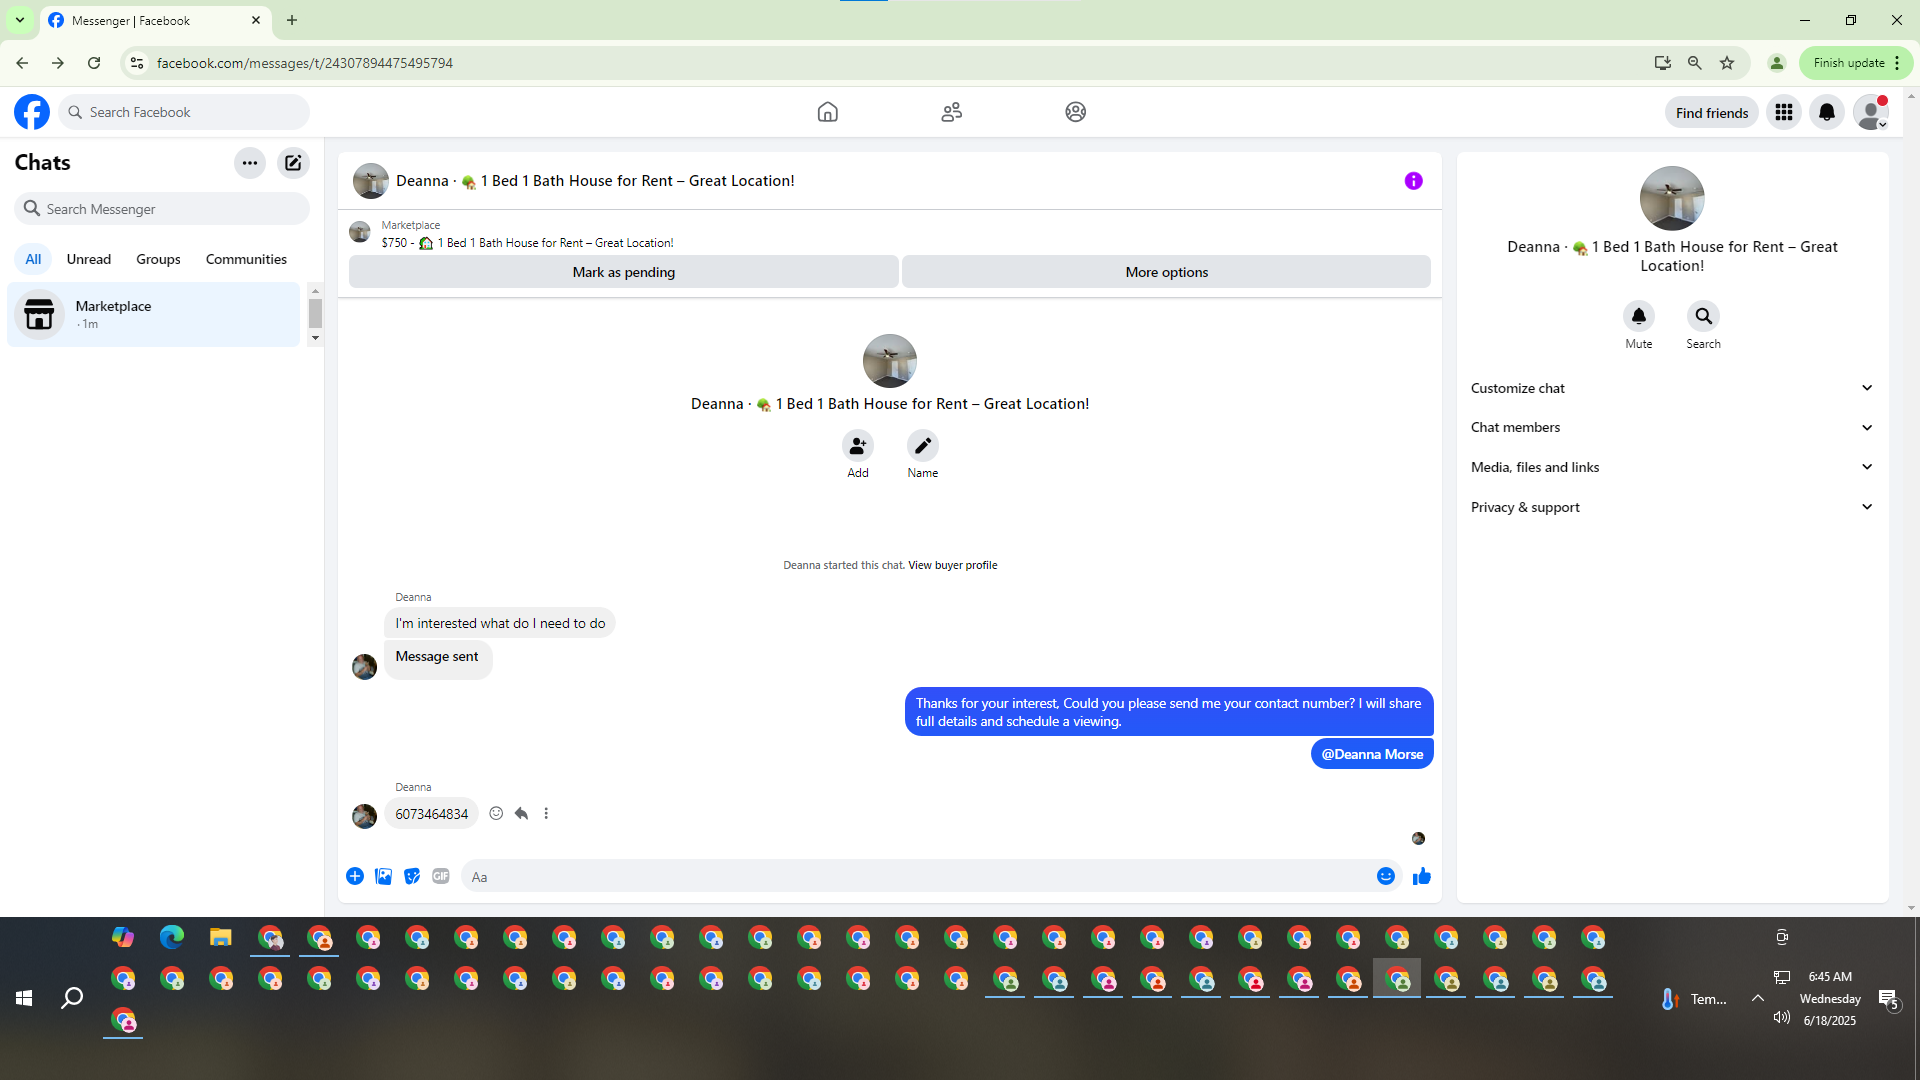Reply to the 6073464834 message
Screen dimensions: 1920x1080
521,814
